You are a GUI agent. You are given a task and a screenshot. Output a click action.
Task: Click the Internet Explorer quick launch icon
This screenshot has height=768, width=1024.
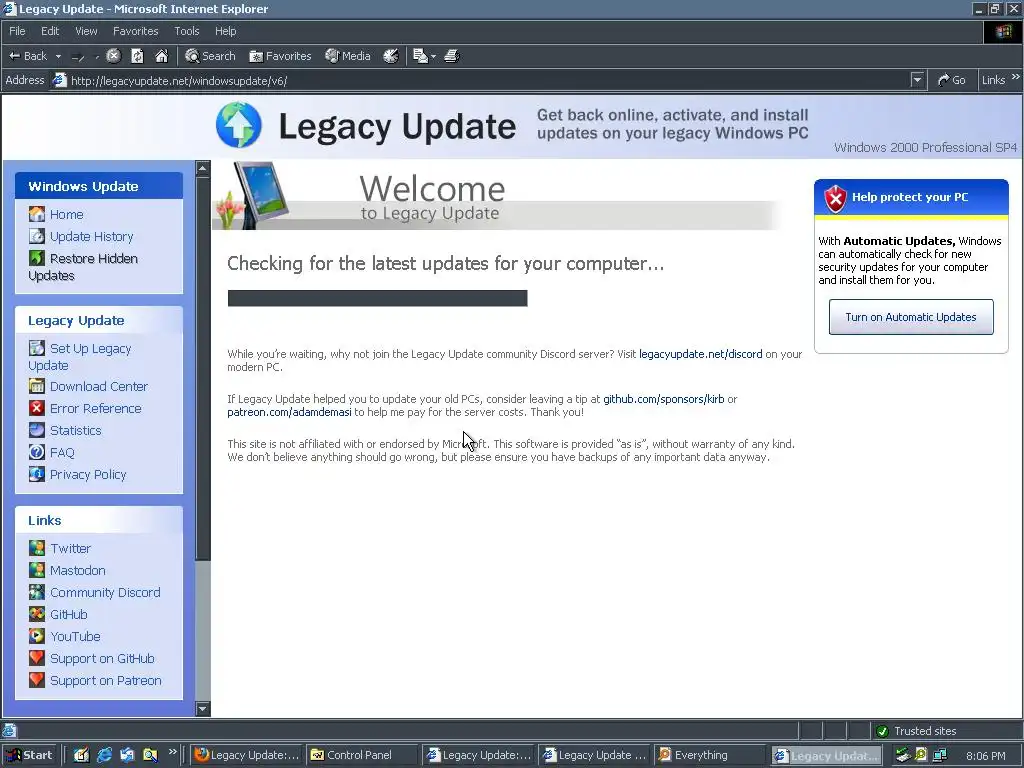point(104,755)
